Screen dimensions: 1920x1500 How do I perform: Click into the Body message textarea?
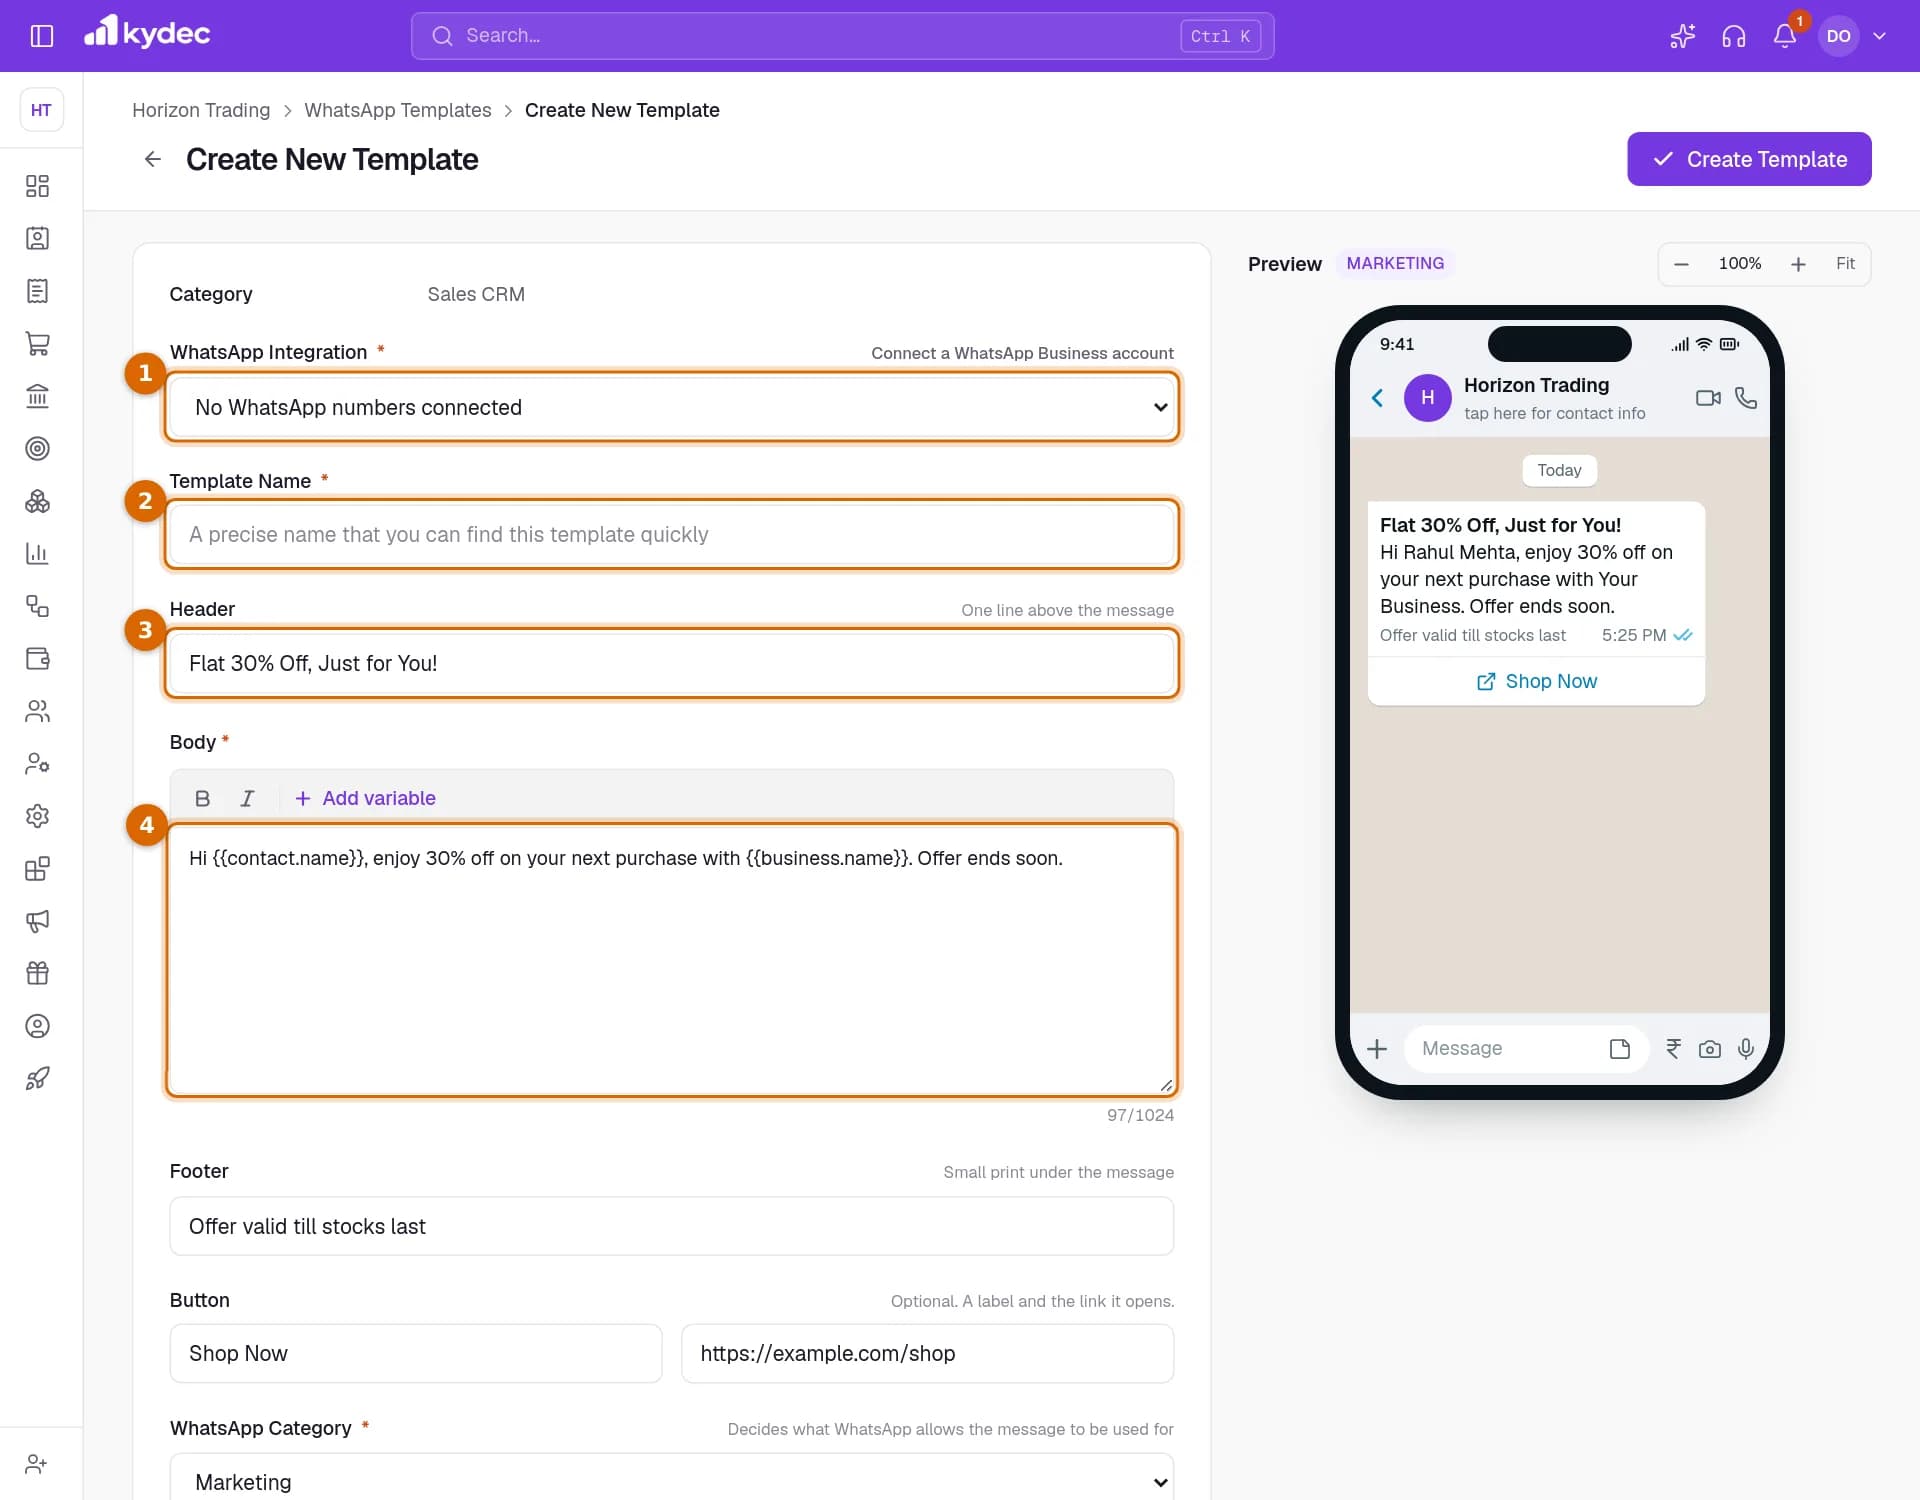point(672,960)
